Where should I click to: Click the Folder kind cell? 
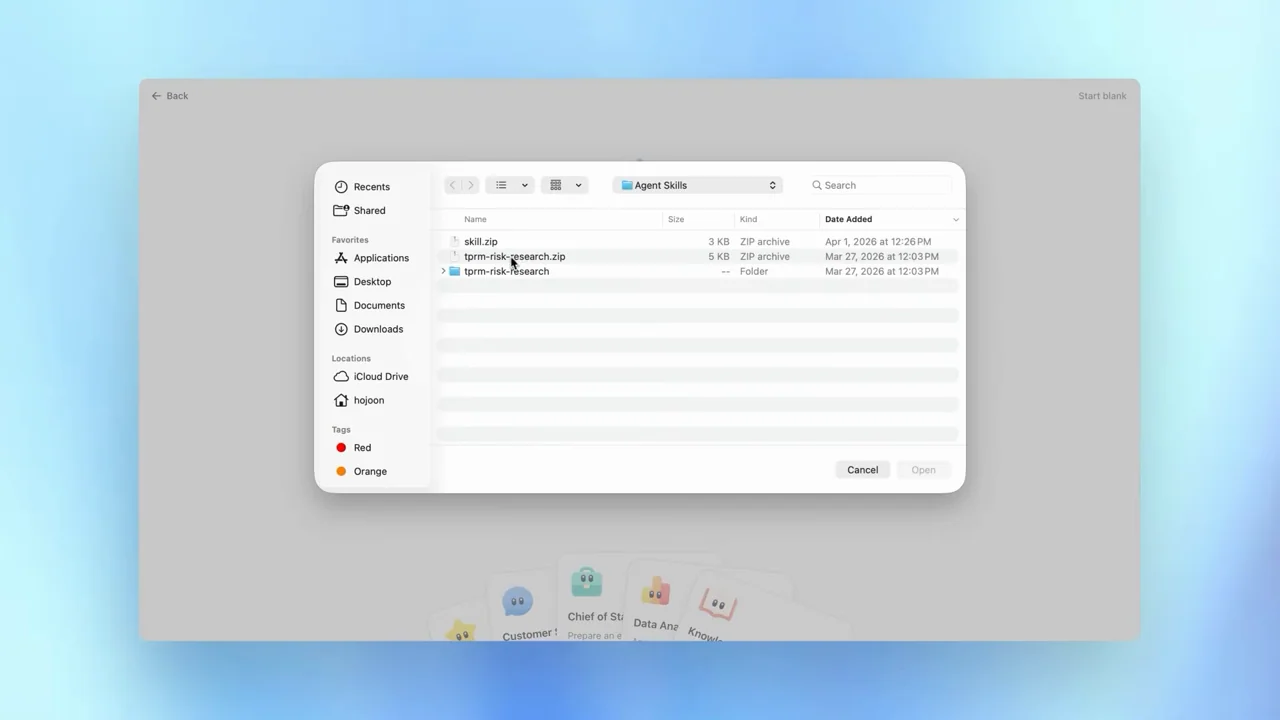point(754,271)
